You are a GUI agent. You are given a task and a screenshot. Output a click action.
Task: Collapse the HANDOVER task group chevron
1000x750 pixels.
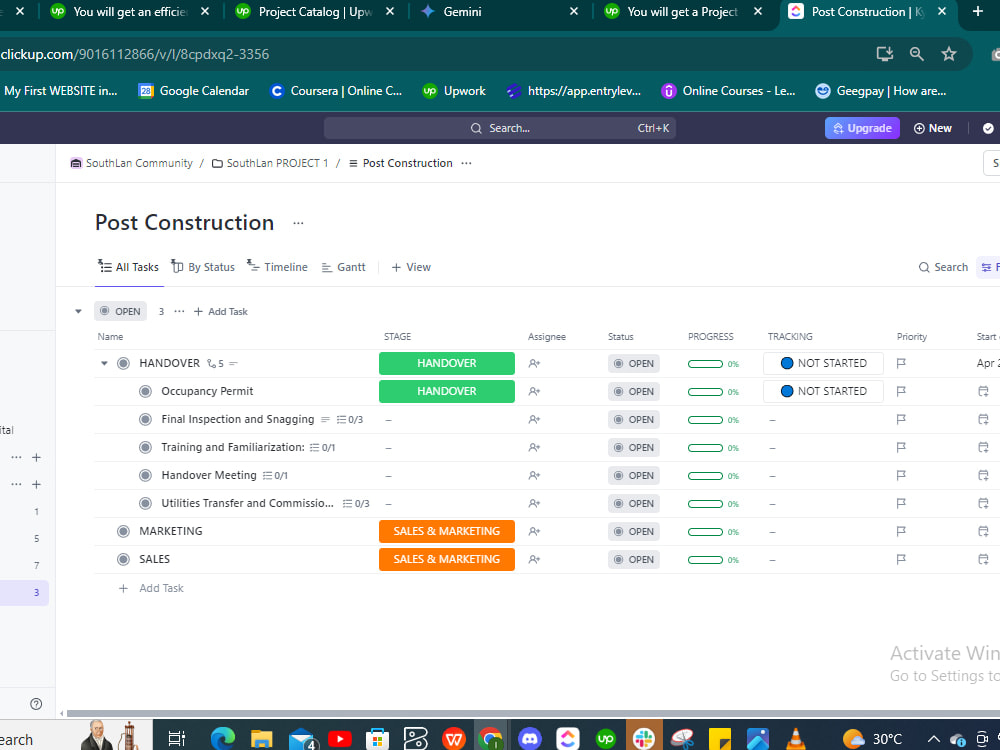tap(104, 363)
